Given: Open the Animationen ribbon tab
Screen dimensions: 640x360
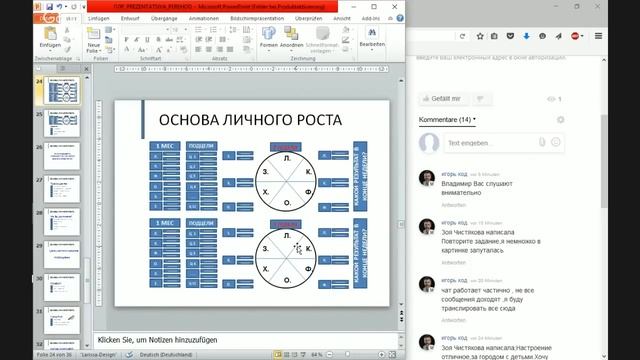Looking at the screenshot, I should coord(204,18).
